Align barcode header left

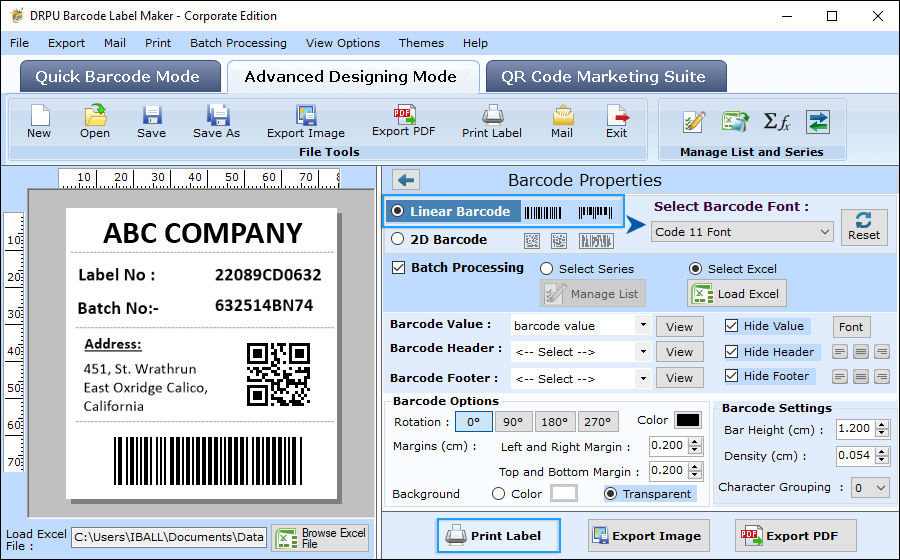click(840, 351)
